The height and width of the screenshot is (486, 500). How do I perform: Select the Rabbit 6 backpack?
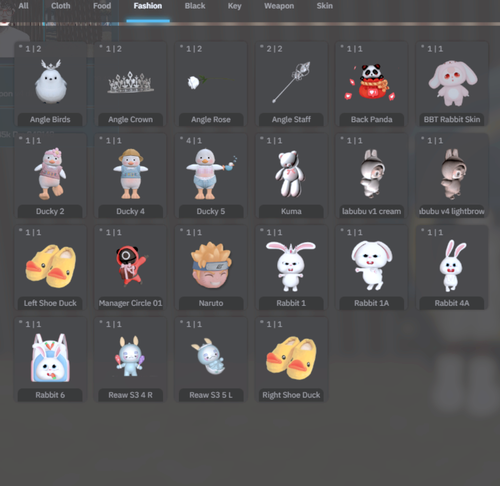click(50, 358)
